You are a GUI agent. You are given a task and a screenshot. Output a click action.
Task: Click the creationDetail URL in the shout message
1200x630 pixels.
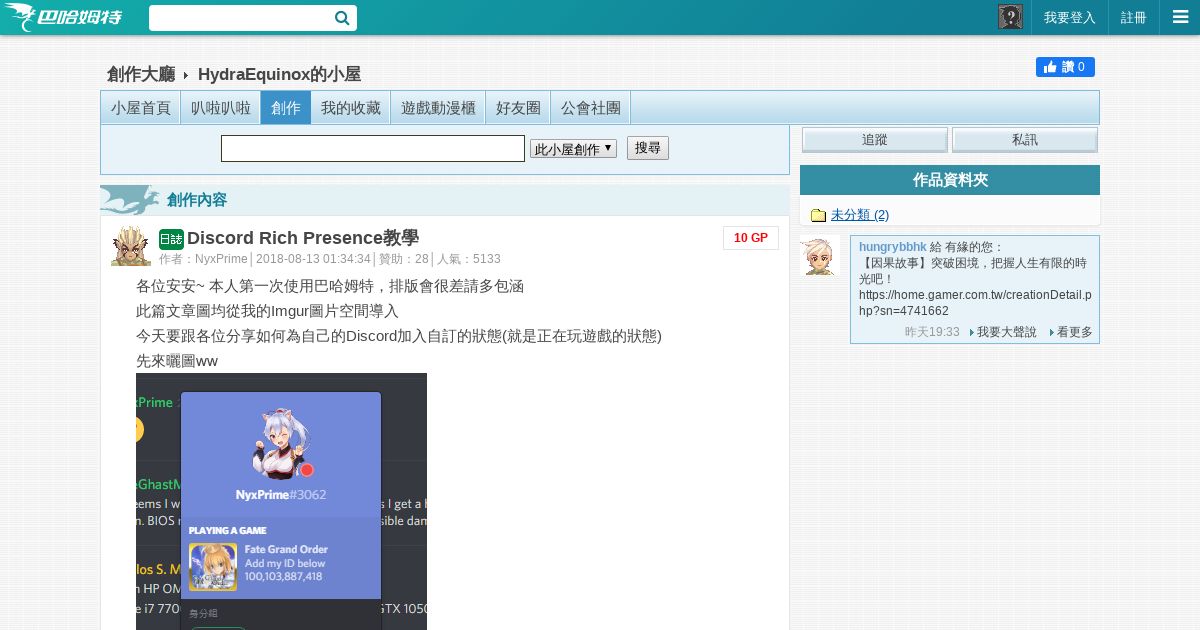click(975, 303)
